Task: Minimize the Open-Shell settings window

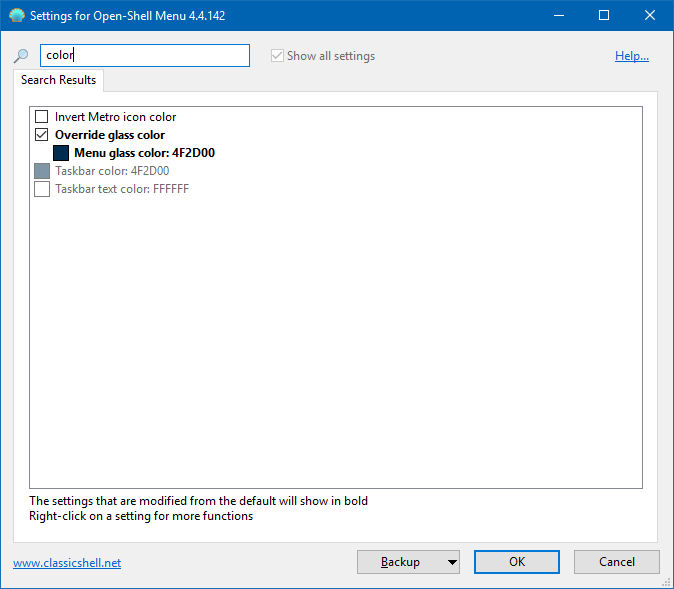Action: pyautogui.click(x=558, y=16)
